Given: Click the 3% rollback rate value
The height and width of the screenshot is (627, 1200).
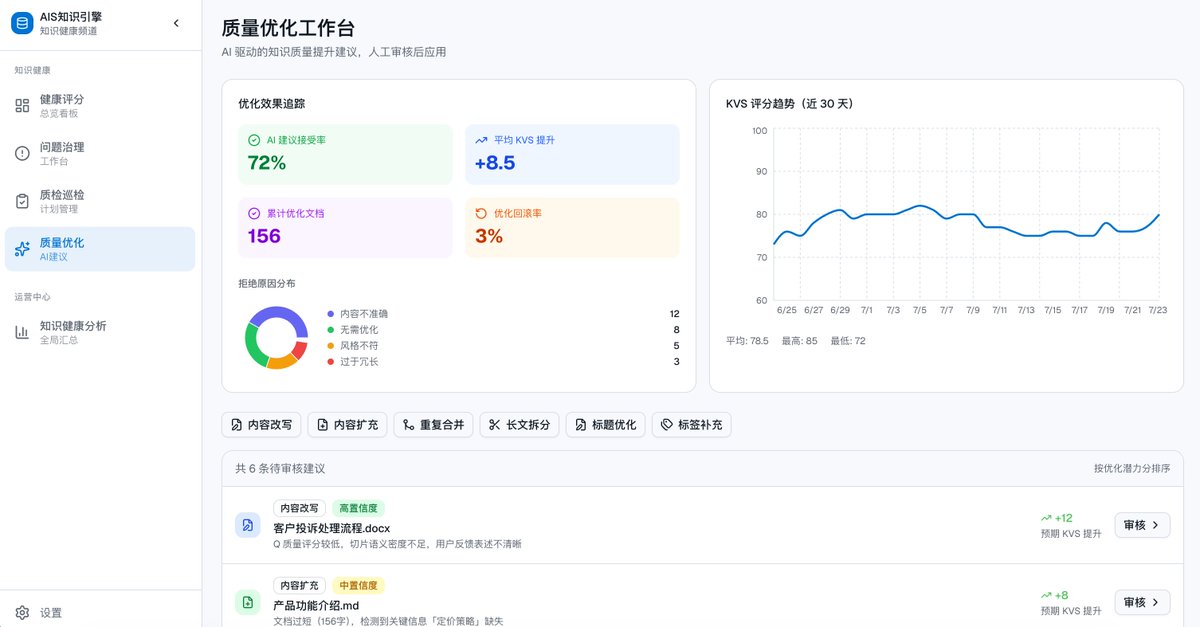Looking at the screenshot, I should tap(488, 236).
